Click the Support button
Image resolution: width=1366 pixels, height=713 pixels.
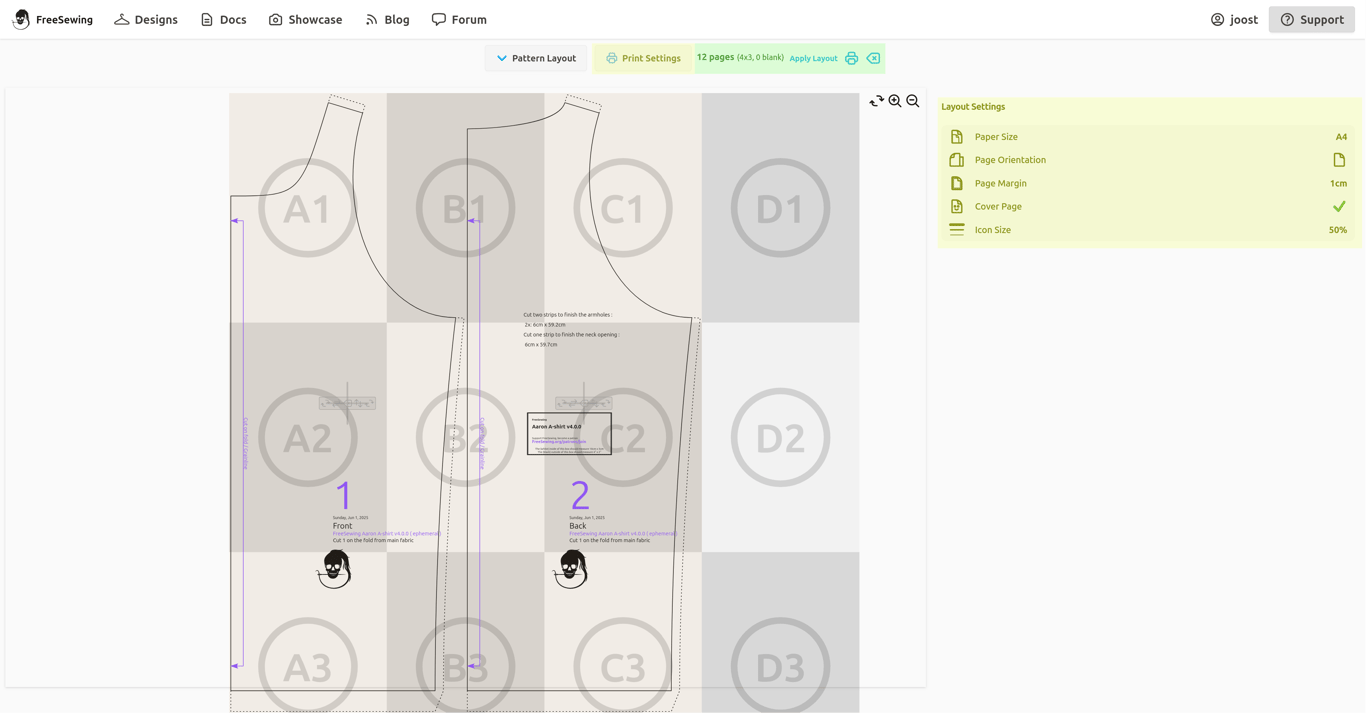(1312, 19)
